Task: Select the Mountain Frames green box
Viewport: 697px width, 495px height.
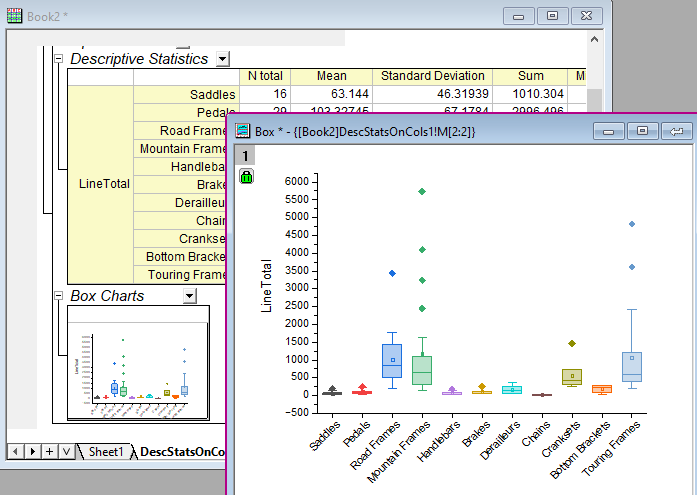Action: pos(422,370)
